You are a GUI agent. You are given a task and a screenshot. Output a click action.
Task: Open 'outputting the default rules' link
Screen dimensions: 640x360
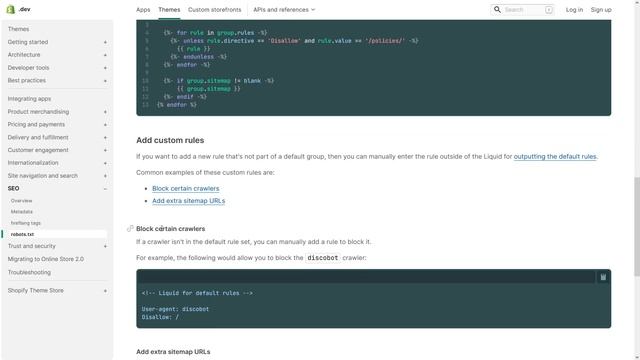(555, 156)
